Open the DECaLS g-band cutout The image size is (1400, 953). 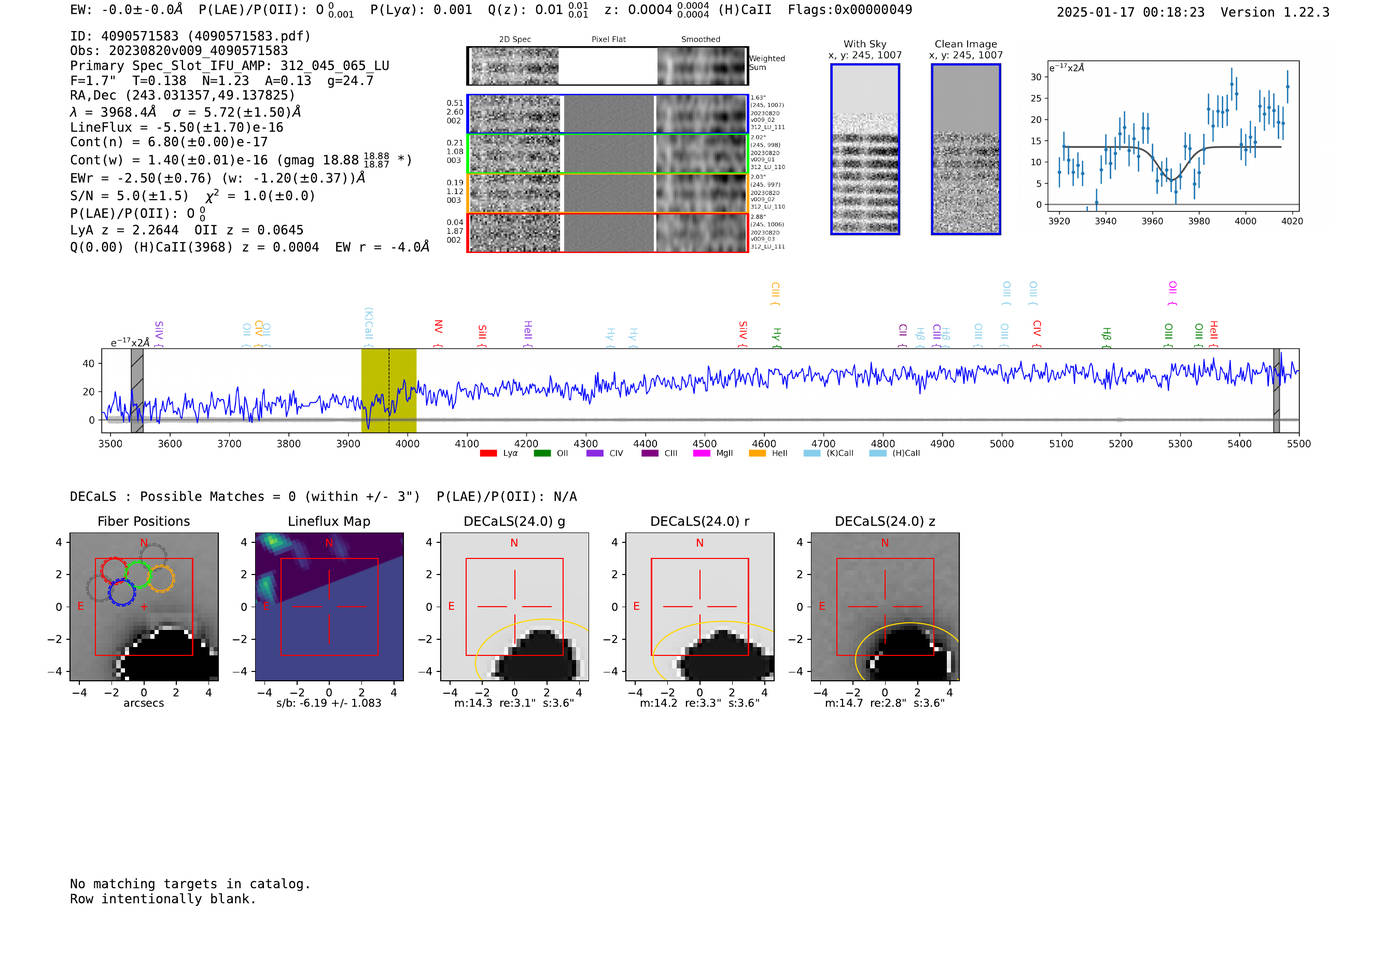(x=514, y=607)
